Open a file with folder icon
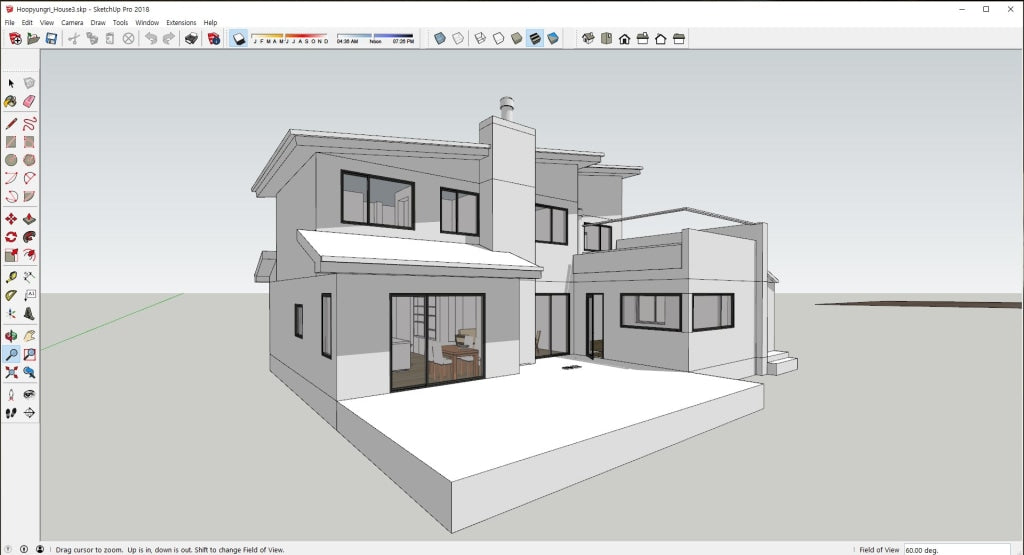This screenshot has height=555, width=1024. 33,39
